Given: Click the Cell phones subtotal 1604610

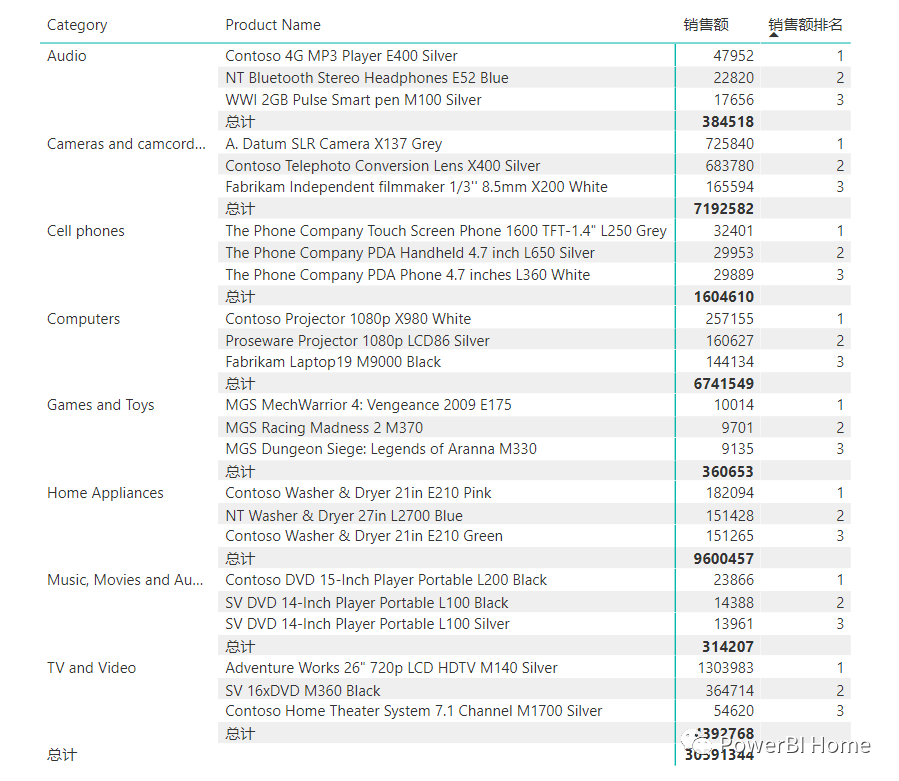Looking at the screenshot, I should (724, 297).
